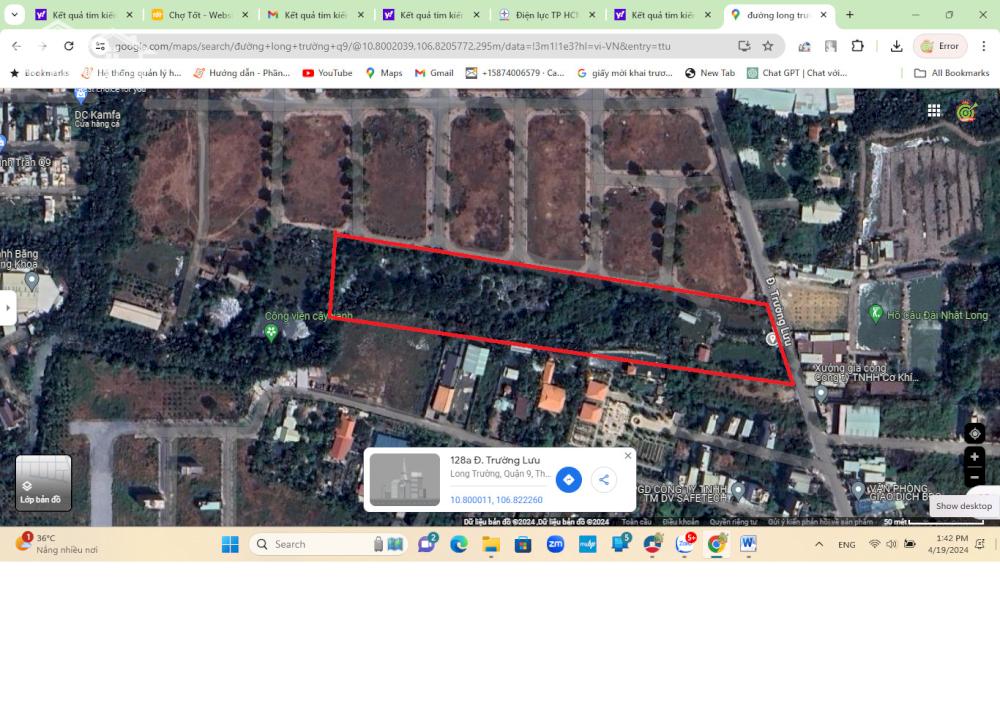Click the Windows taskbar Search box
The height and width of the screenshot is (705, 1000).
pyautogui.click(x=310, y=544)
